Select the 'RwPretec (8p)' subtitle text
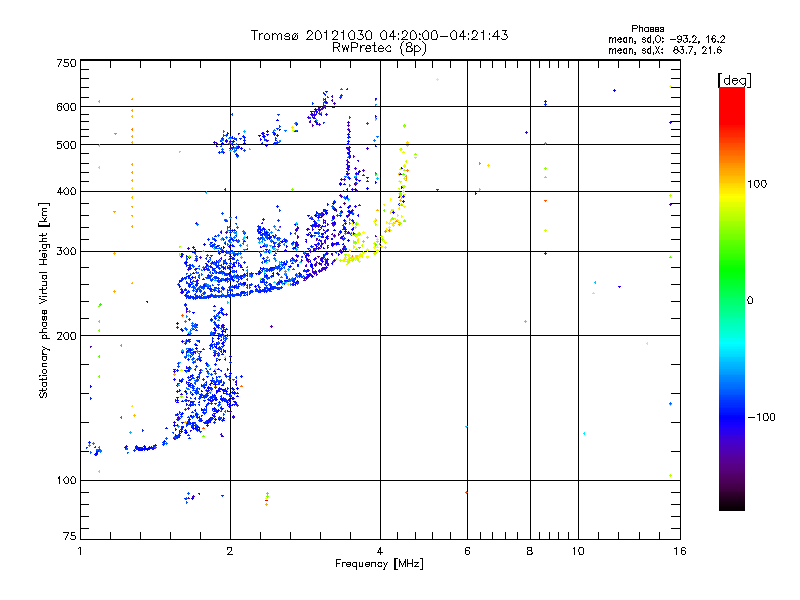The image size is (800, 600). (379, 48)
